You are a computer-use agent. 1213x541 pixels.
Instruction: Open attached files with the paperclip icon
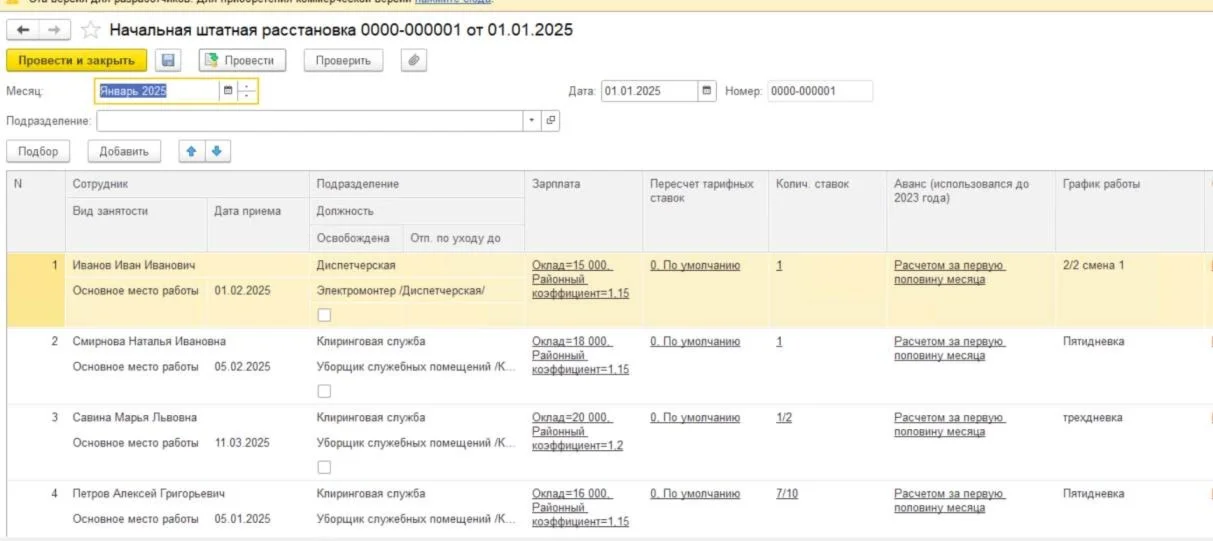[x=415, y=61]
